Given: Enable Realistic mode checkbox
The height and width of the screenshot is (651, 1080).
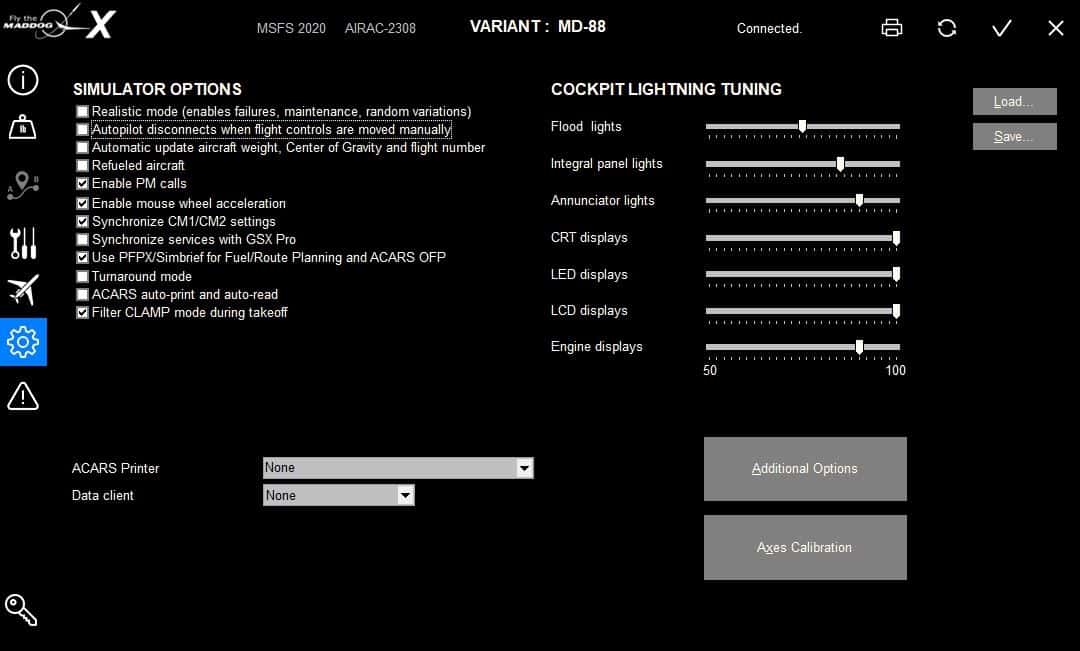Looking at the screenshot, I should 83,112.
